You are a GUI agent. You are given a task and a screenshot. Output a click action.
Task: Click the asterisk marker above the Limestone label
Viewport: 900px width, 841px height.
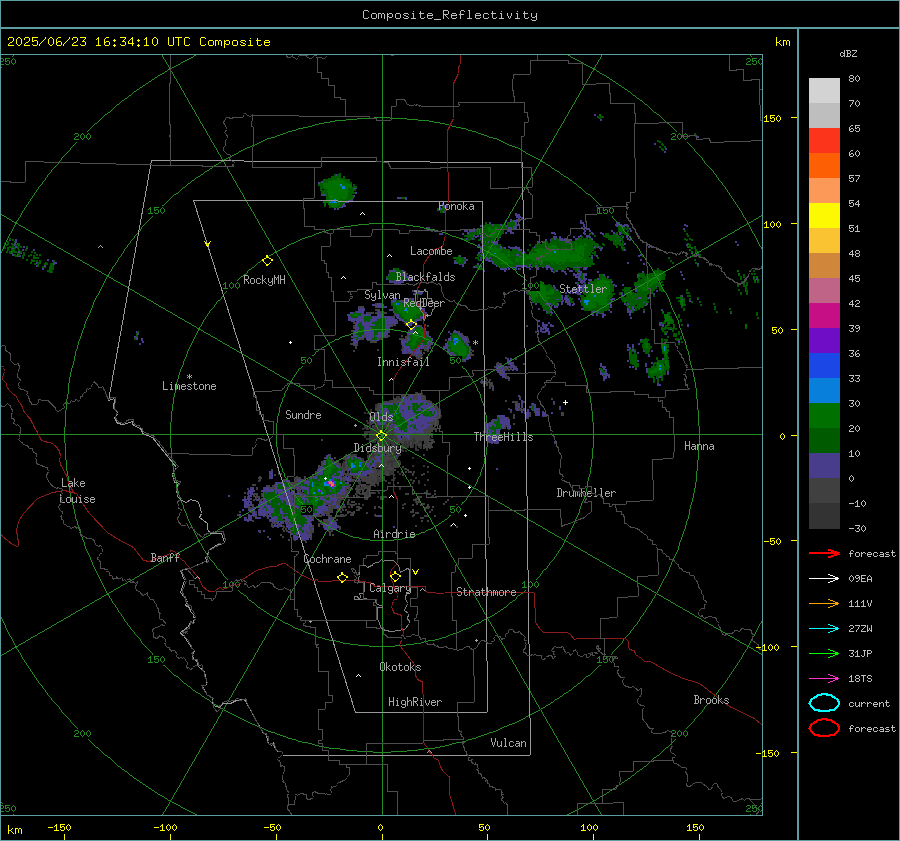[x=189, y=377]
